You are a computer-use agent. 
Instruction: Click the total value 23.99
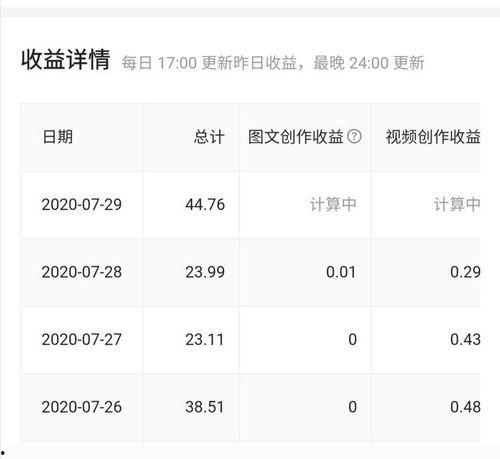point(205,272)
